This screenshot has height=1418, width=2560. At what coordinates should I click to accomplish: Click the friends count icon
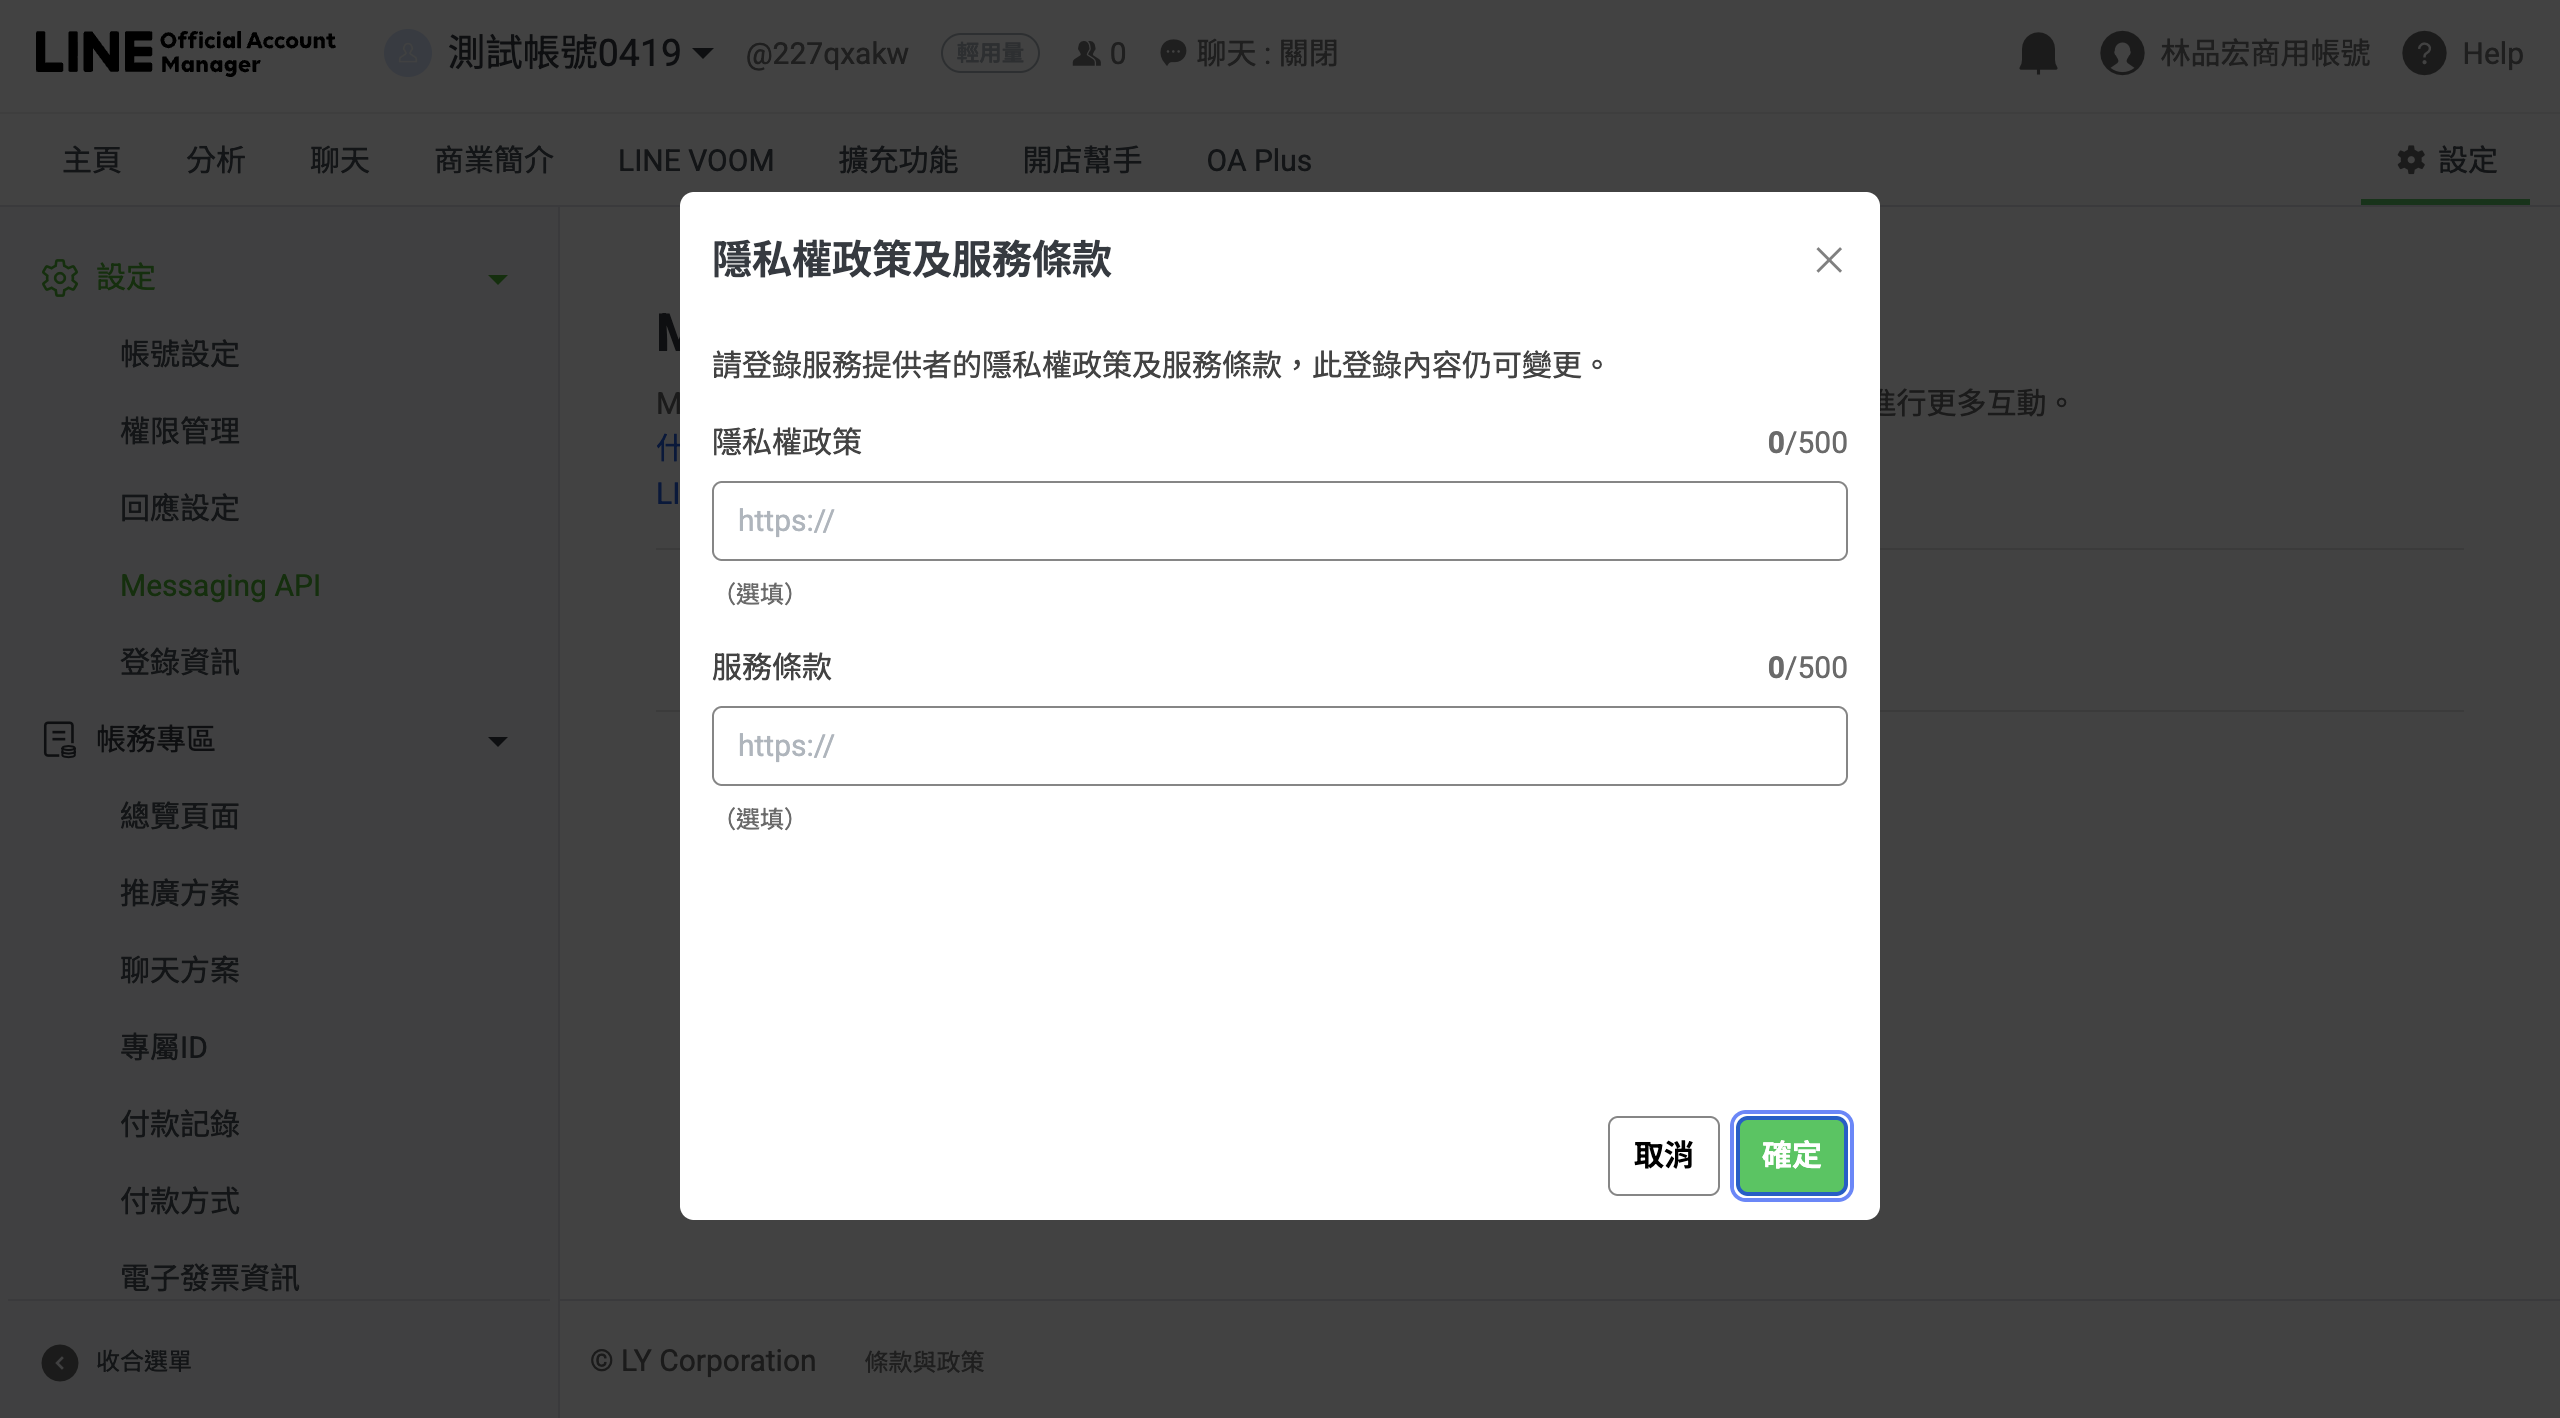(x=1085, y=53)
